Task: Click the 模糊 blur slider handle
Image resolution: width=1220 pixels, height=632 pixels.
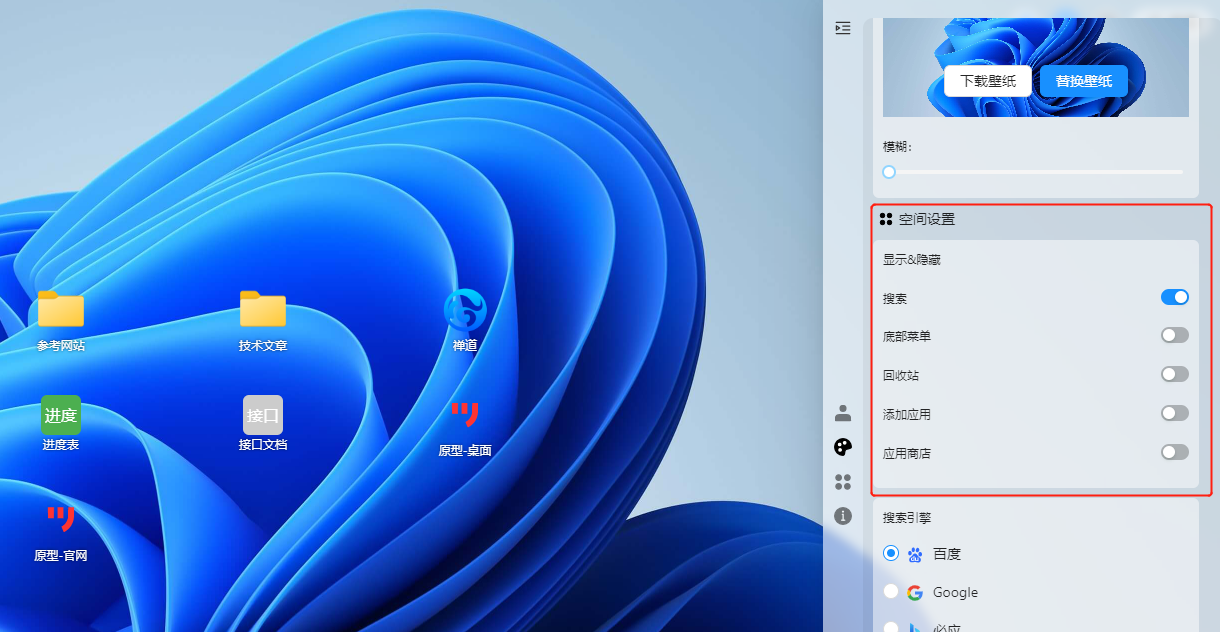Action: (x=889, y=172)
